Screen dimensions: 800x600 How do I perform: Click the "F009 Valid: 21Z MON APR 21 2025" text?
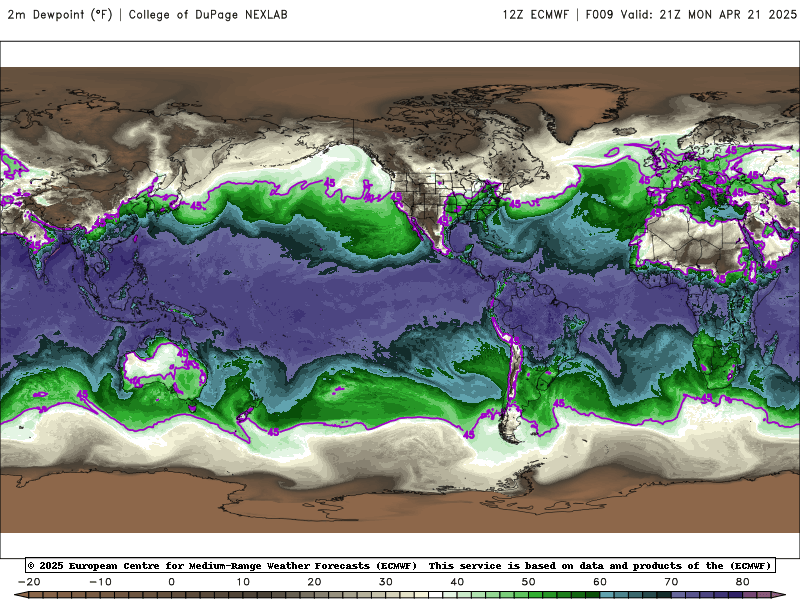[x=691, y=14]
